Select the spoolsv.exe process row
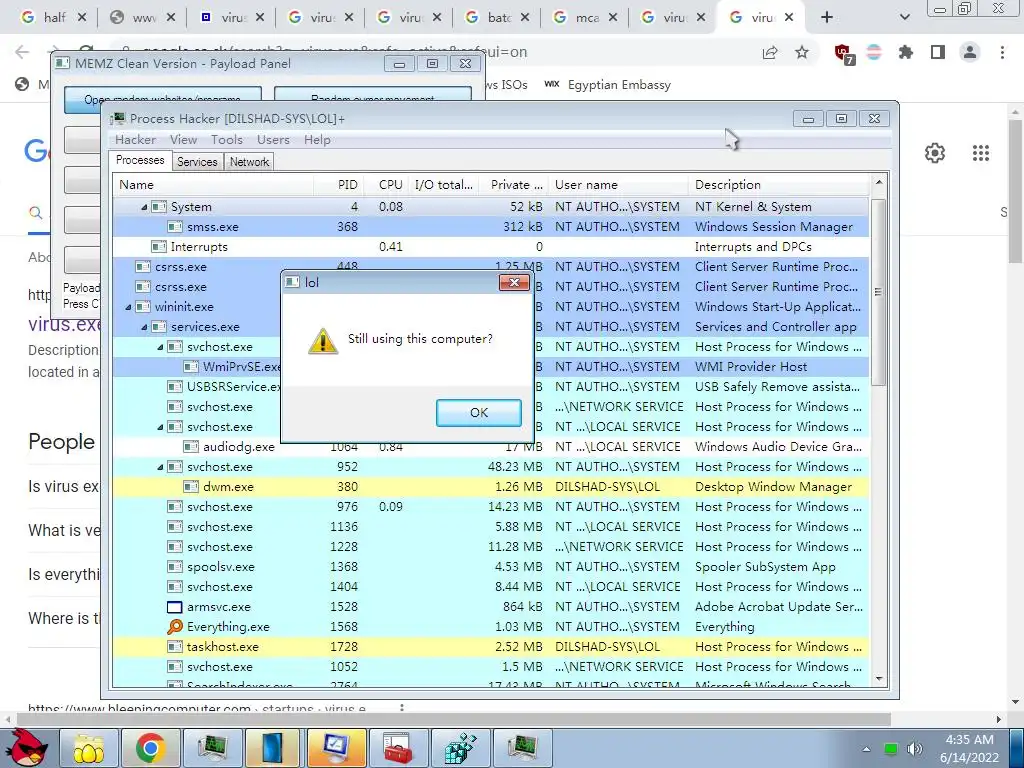This screenshot has height=768, width=1024. [491, 567]
